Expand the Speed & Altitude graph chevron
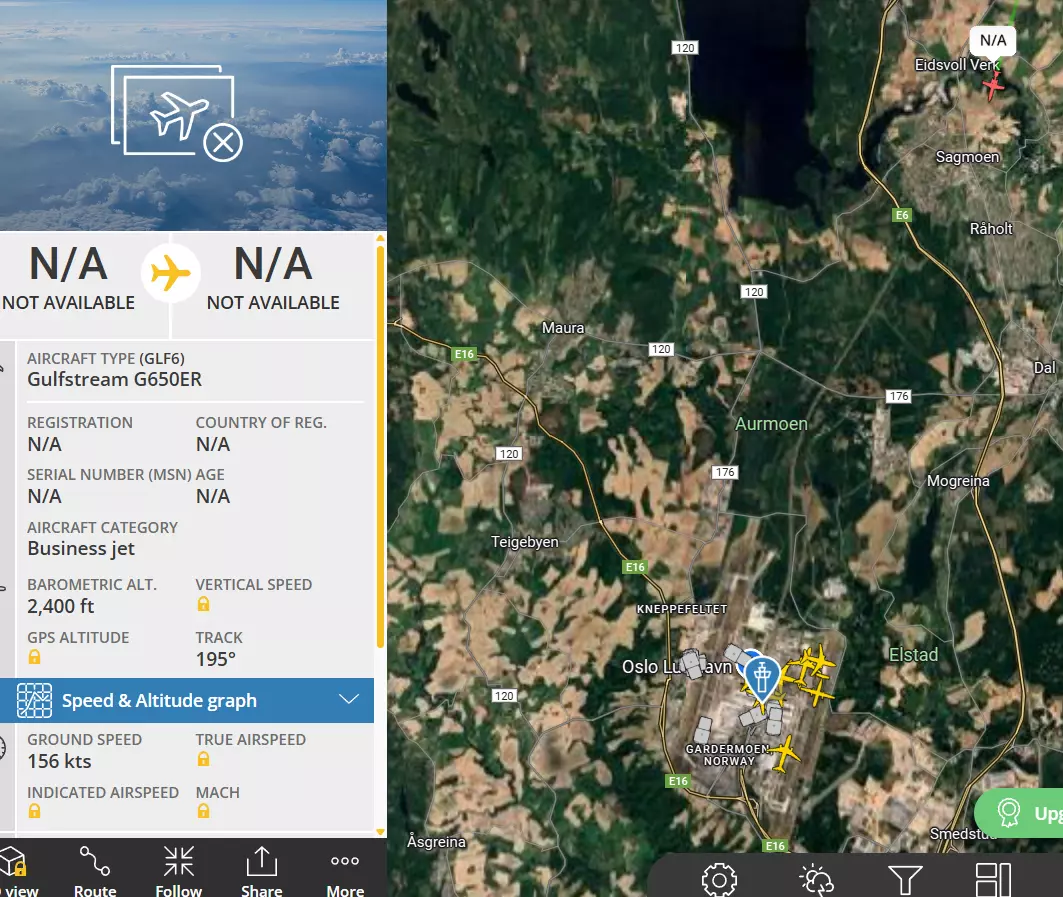This screenshot has width=1063, height=897. point(349,700)
